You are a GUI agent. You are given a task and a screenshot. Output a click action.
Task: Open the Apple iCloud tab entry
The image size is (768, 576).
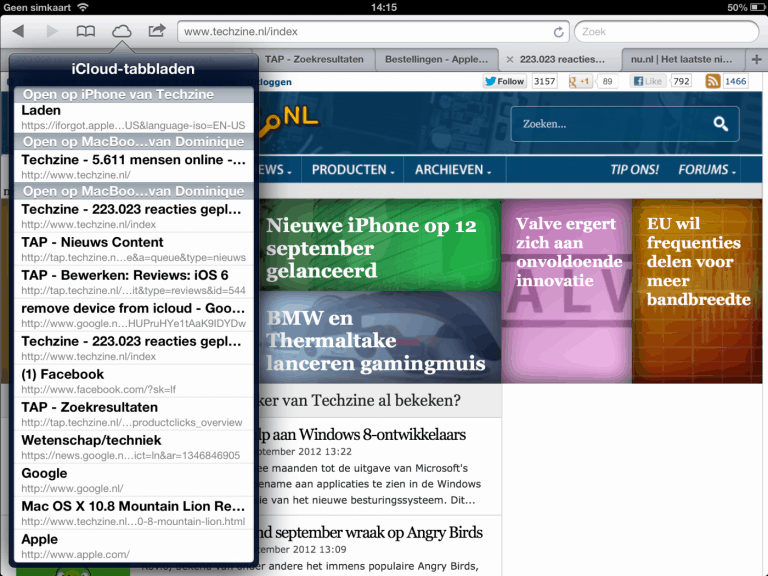134,546
